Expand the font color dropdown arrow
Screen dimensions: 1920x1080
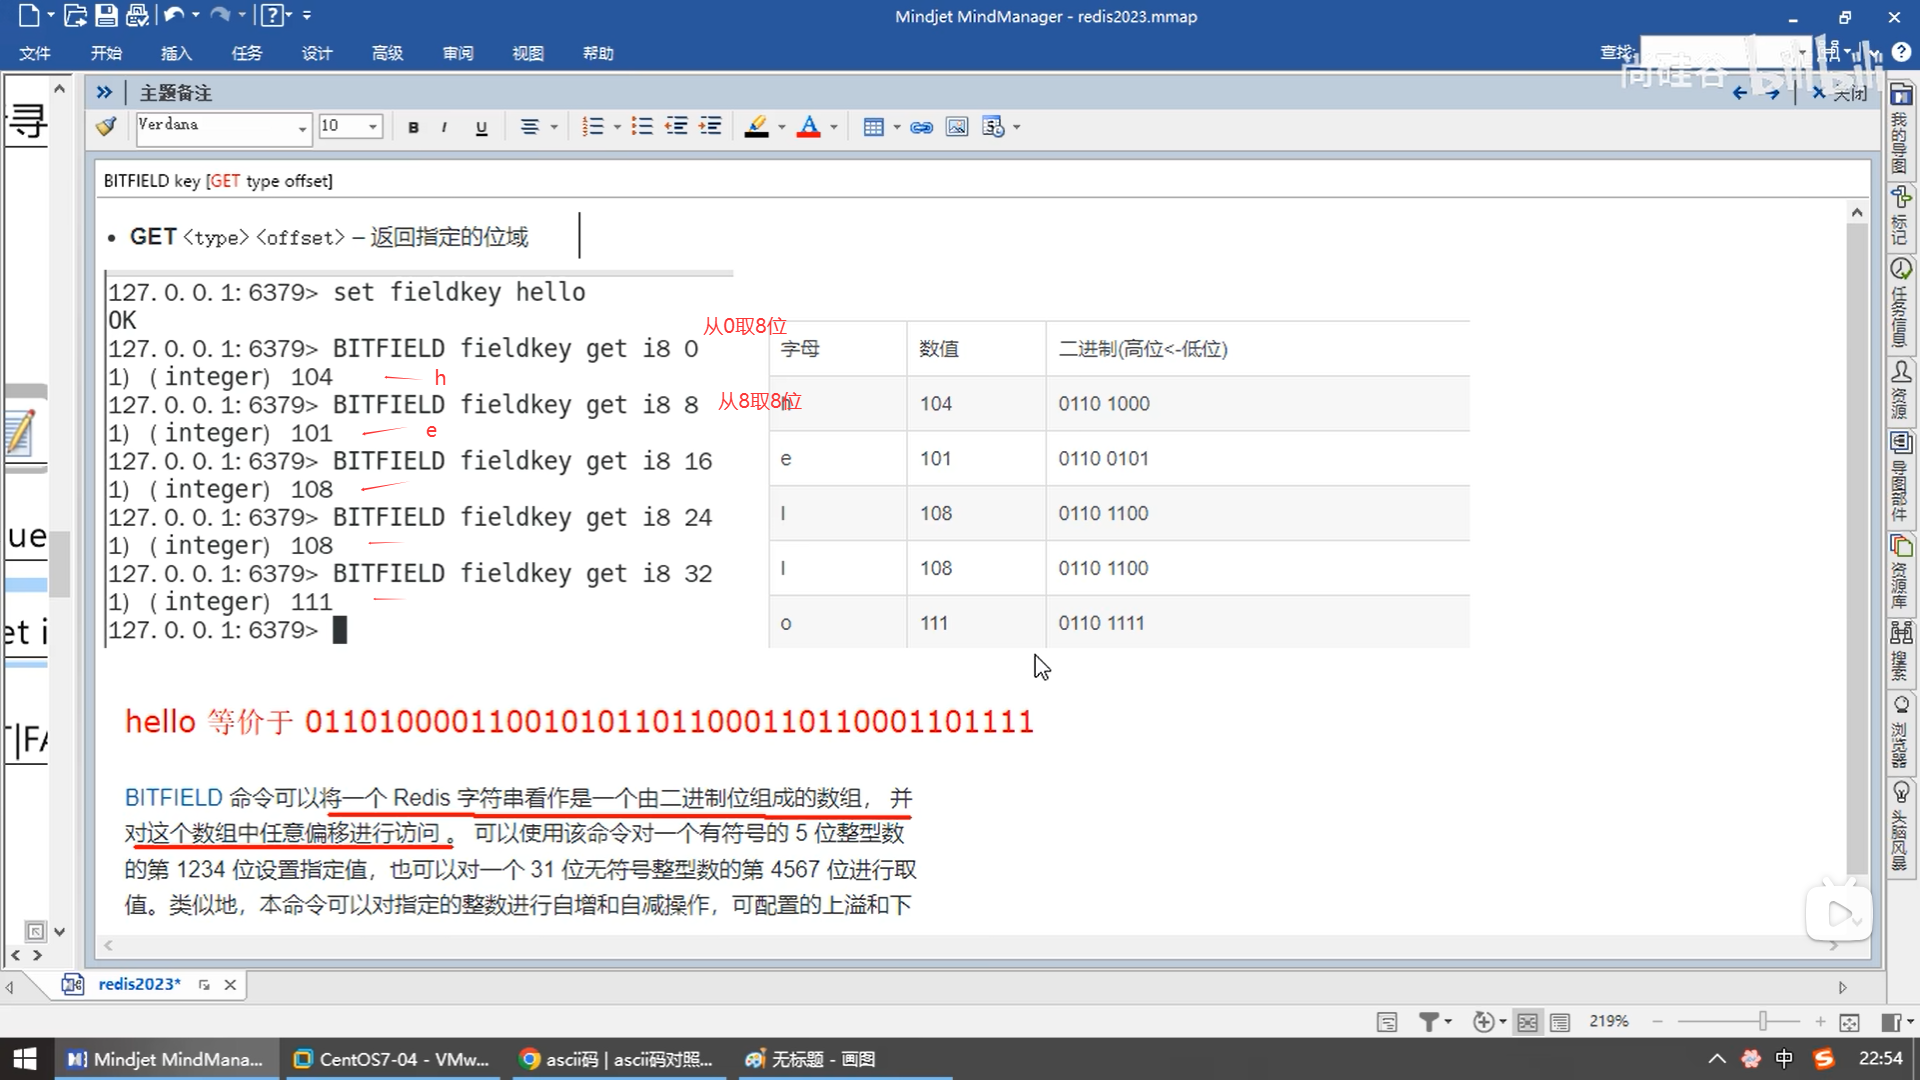point(834,127)
